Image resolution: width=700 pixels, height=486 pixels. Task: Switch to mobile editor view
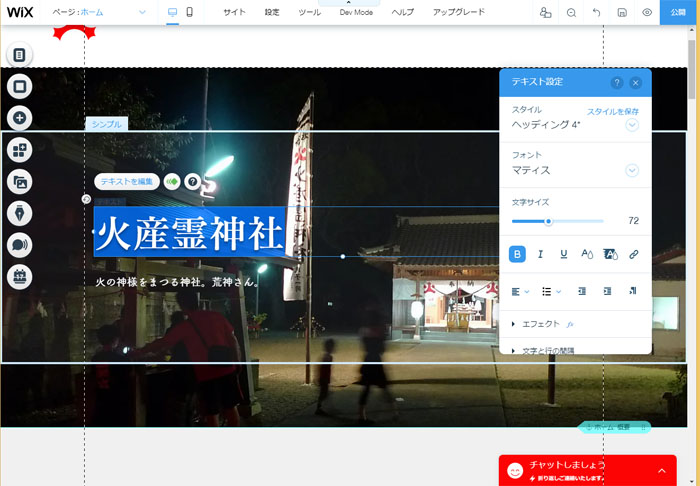[189, 12]
